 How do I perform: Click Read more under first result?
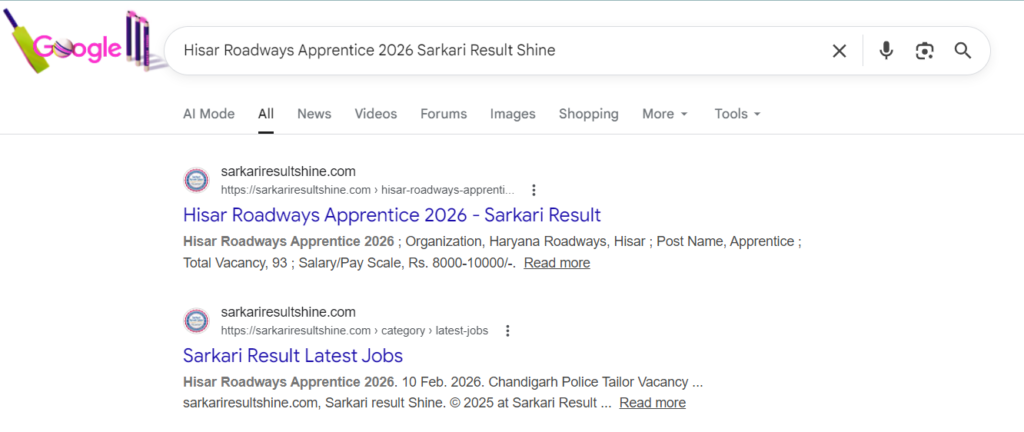click(x=556, y=263)
